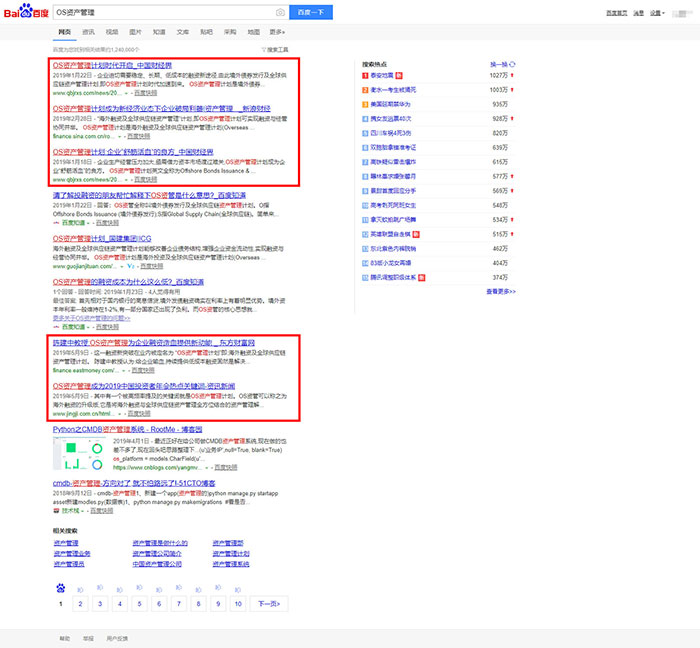Viewport: 700px width, 648px height.
Task: Click the 百度一下 search button
Action: click(311, 12)
